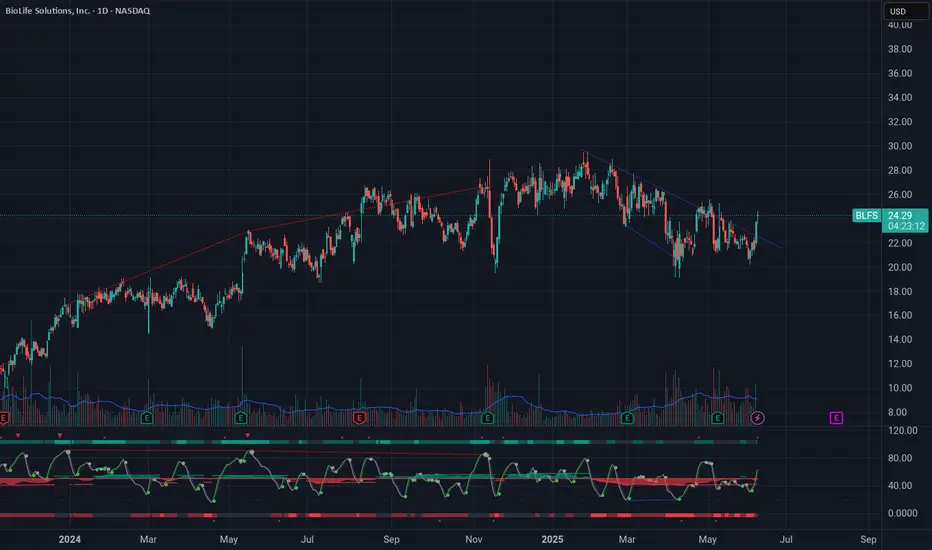Viewport: 932px width, 550px height.
Task: Open the red earnings marker near August 2024
Action: pos(359,418)
